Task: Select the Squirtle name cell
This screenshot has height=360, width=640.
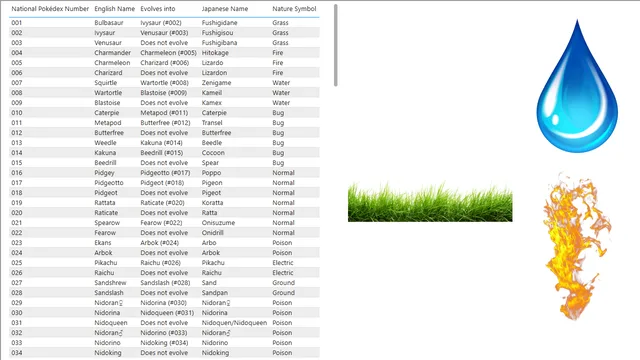Action: pos(105,83)
